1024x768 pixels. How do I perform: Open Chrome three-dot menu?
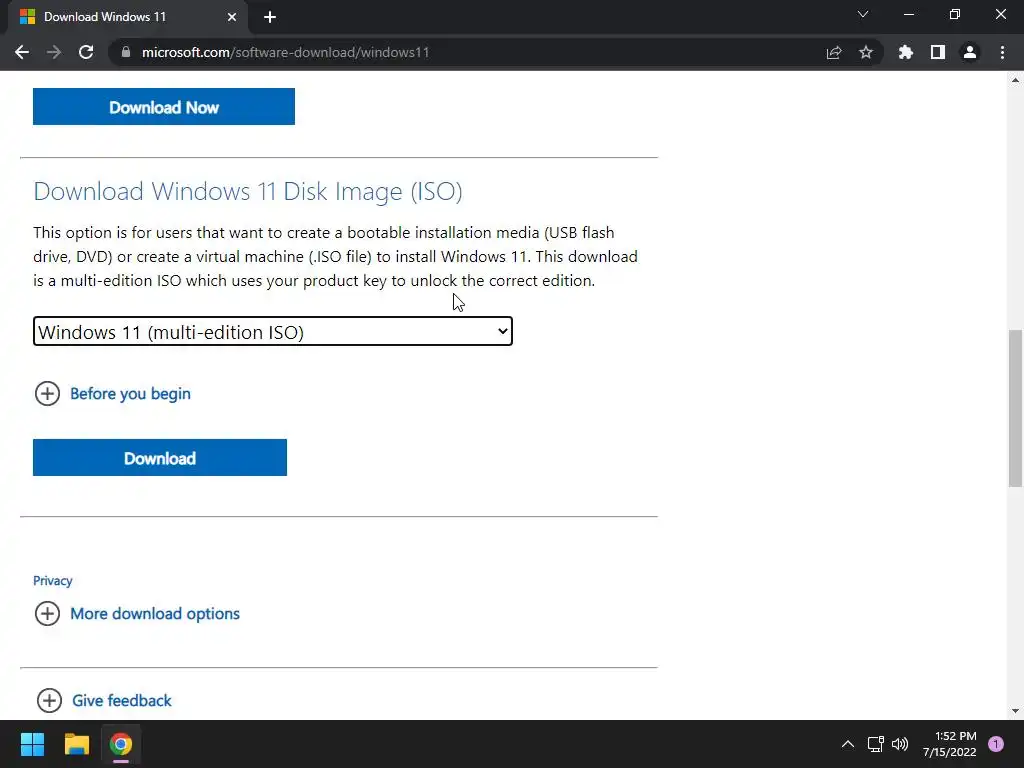(1002, 52)
